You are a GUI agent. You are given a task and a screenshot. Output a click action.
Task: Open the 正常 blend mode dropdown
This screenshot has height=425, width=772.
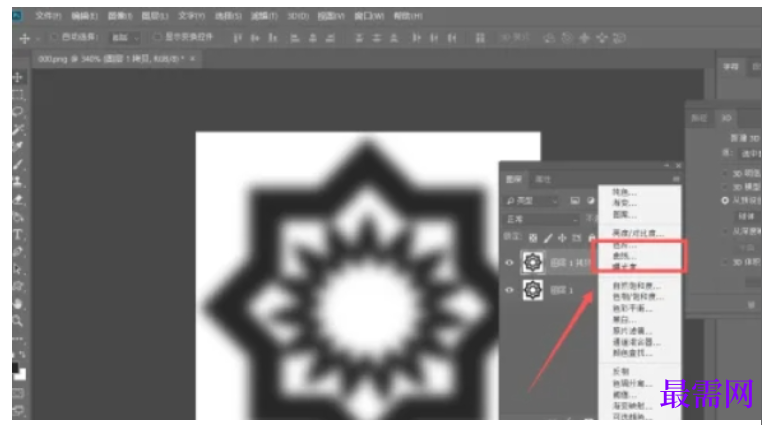coord(542,219)
